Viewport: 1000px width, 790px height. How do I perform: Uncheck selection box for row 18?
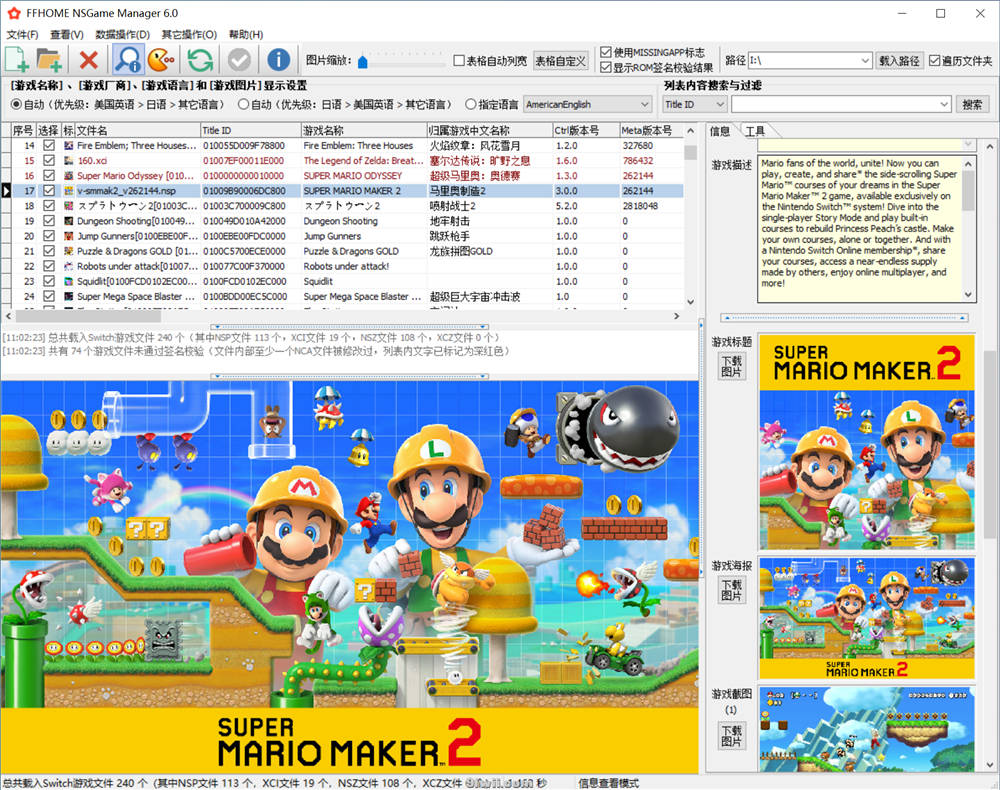click(49, 206)
